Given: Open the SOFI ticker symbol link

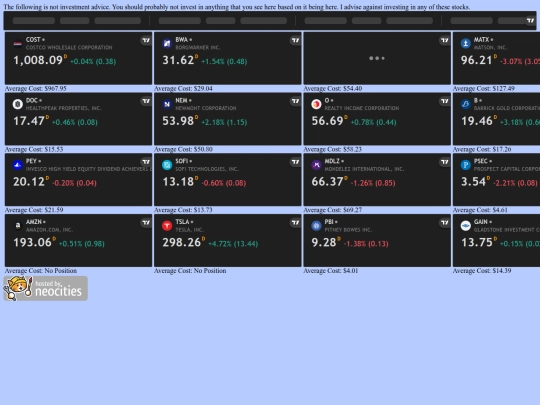Looking at the screenshot, I should click(182, 161).
